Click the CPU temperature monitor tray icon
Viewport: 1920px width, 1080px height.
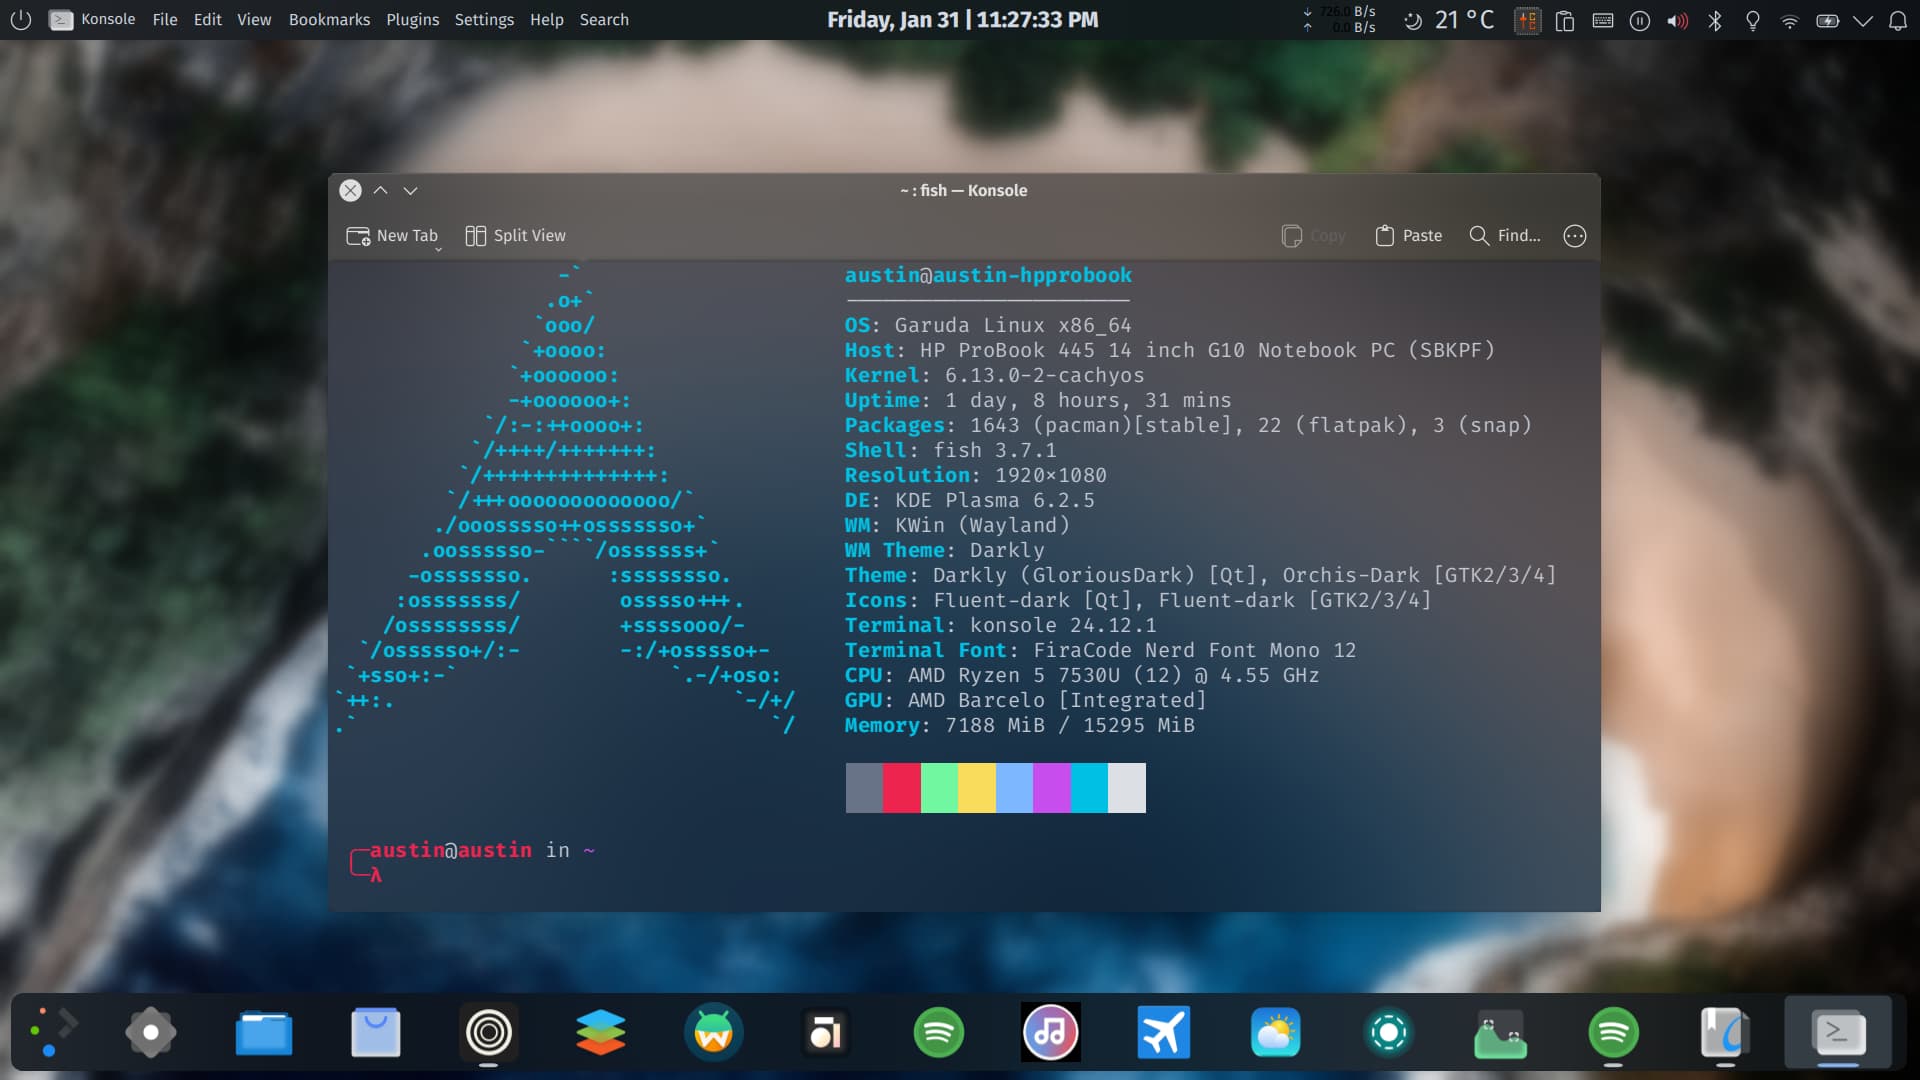1527,20
